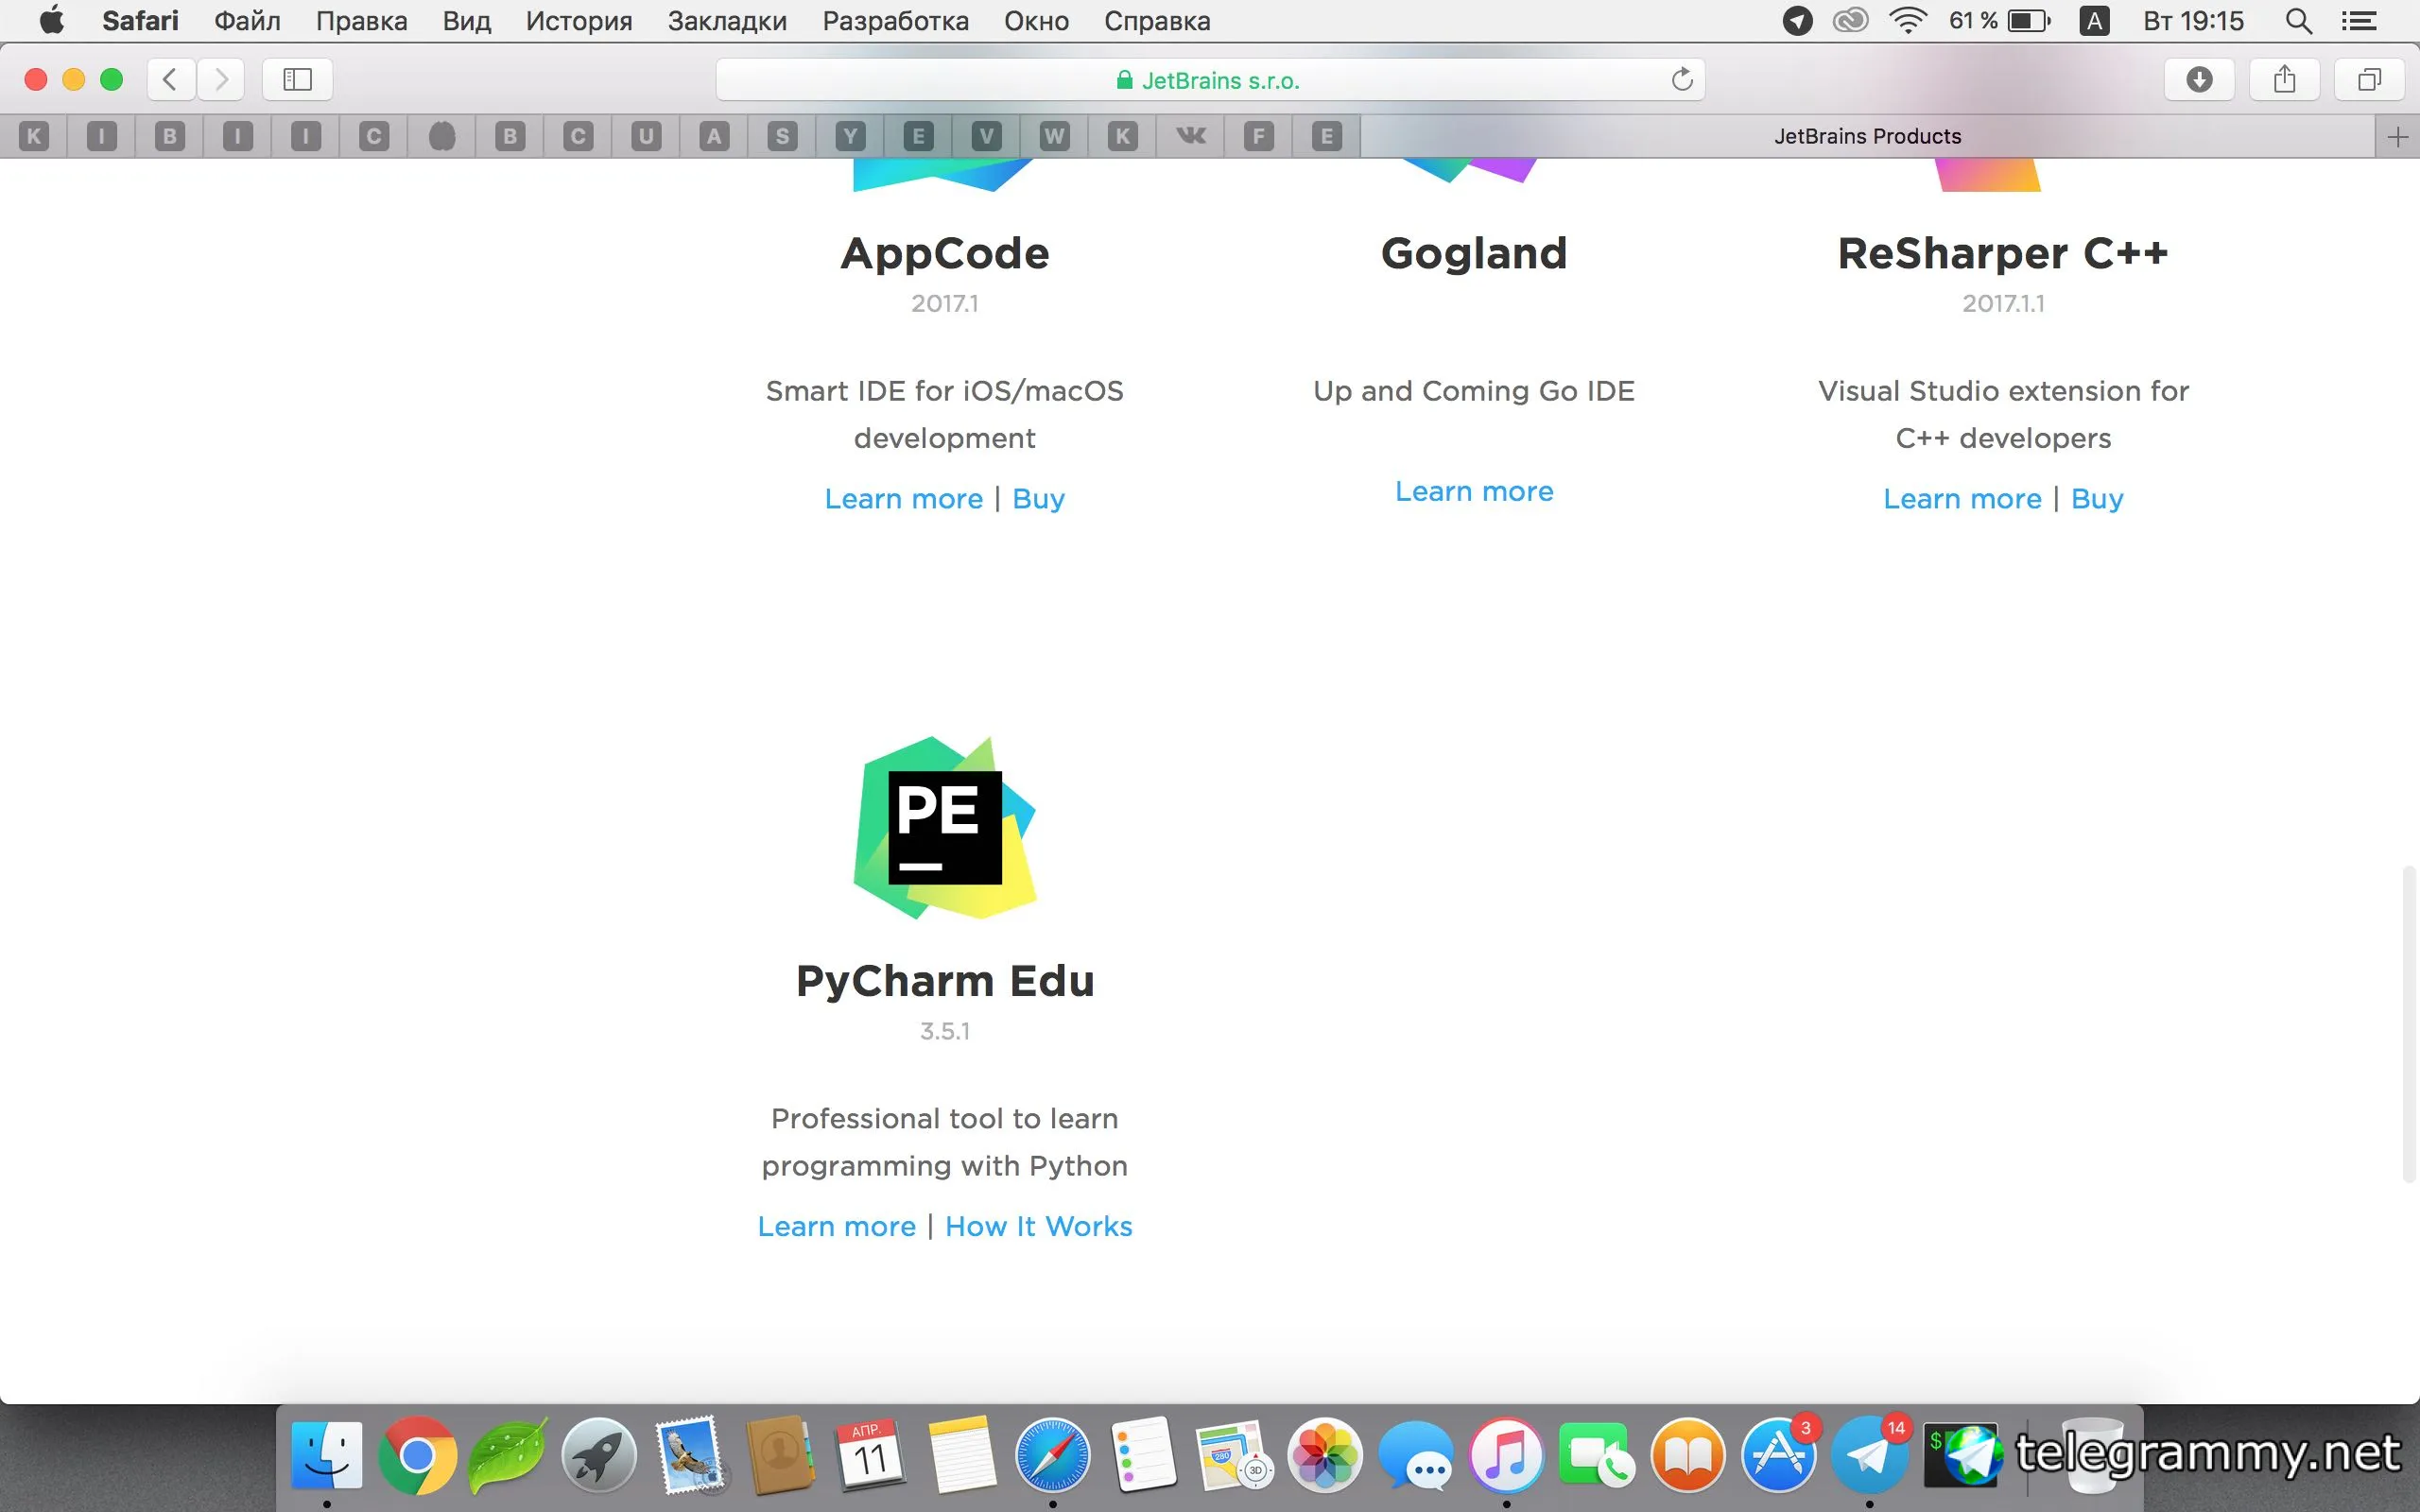Click the Creative Cloud menu bar icon
Image resolution: width=2420 pixels, height=1512 pixels.
point(1851,21)
